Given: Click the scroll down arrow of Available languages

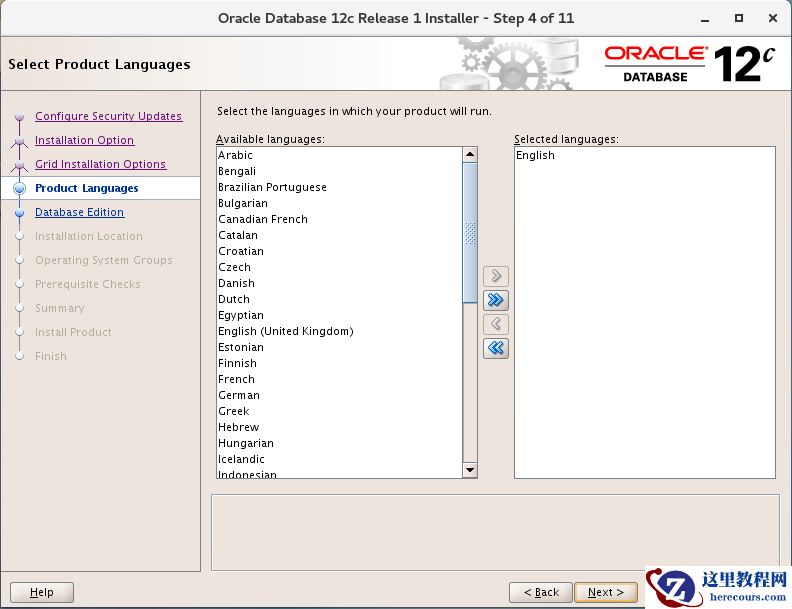Looking at the screenshot, I should 470,470.
